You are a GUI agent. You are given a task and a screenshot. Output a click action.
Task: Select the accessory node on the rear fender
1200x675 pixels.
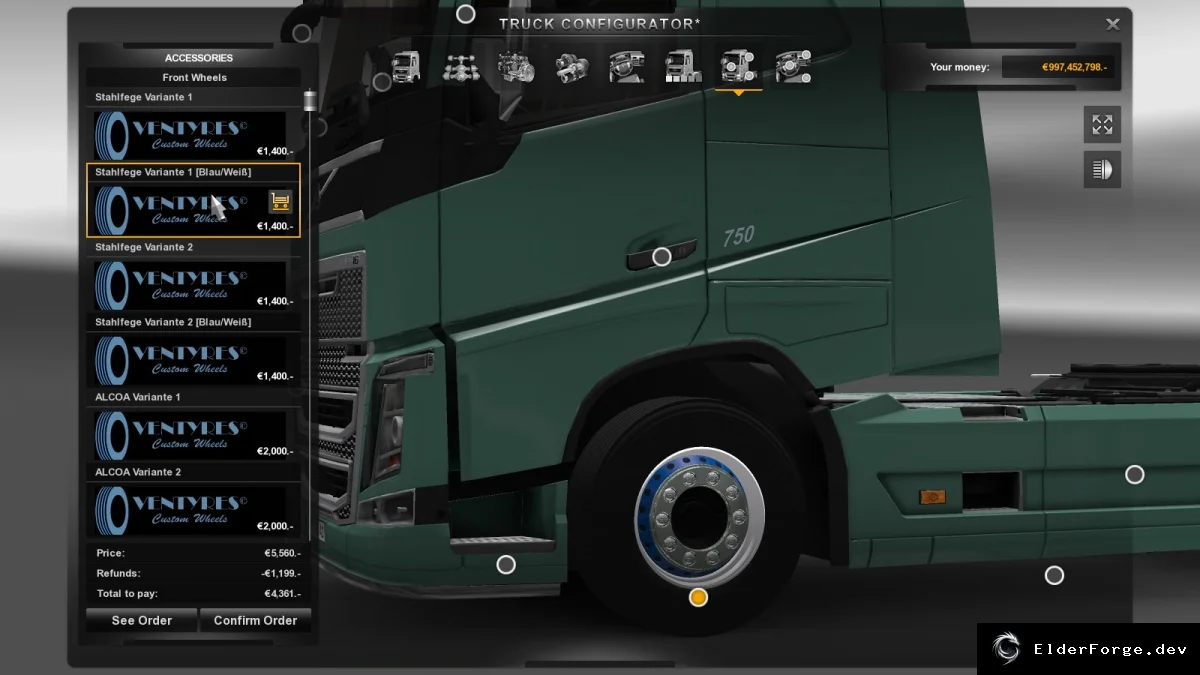1135,475
